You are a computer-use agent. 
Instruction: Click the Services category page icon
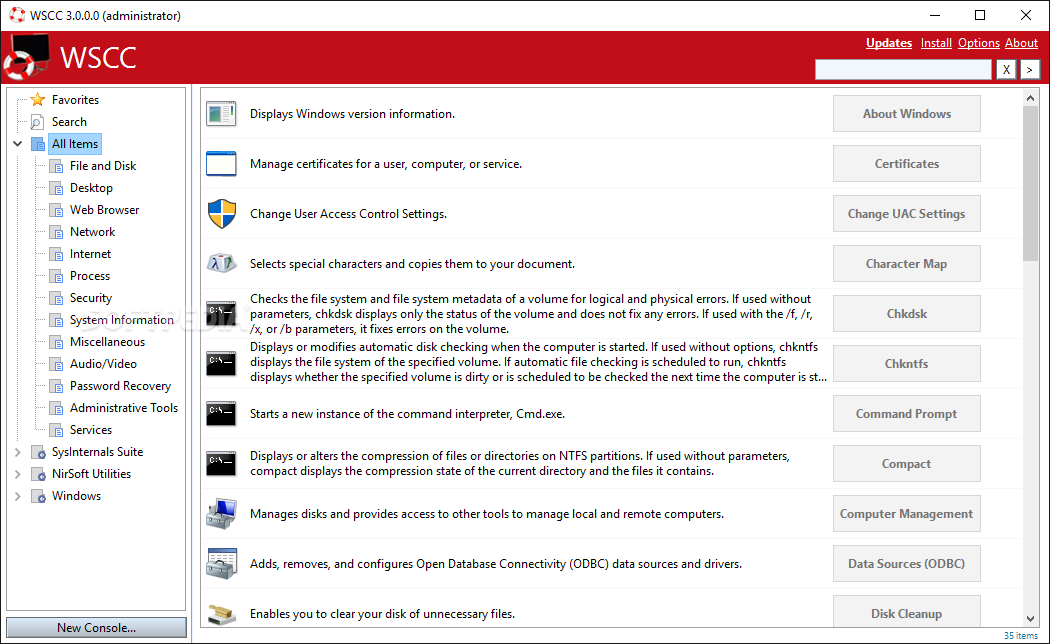point(56,430)
